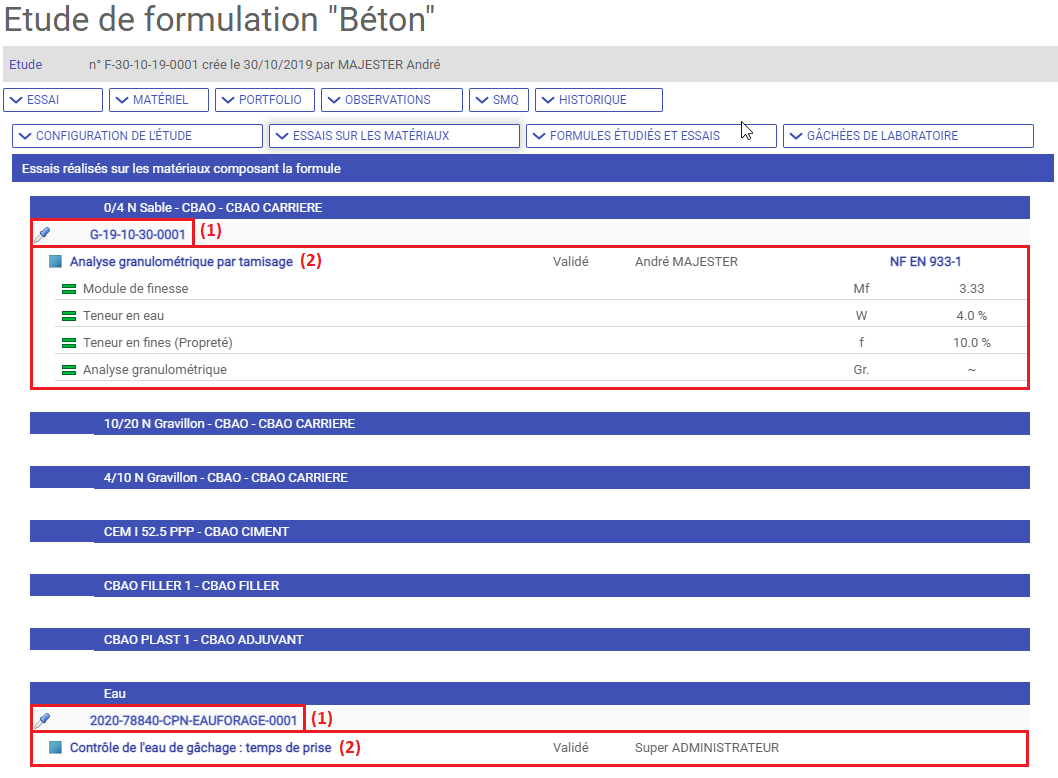Image resolution: width=1058 pixels, height=778 pixels.
Task: Open the PORTFOLIO dropdown
Action: [x=264, y=100]
